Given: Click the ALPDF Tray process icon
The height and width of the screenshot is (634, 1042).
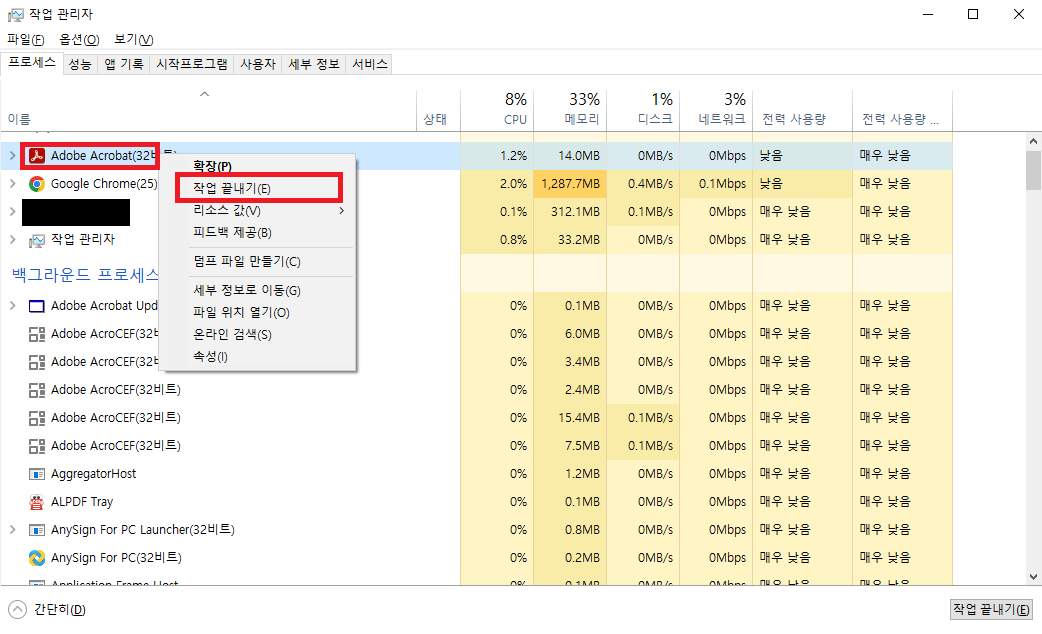Looking at the screenshot, I should point(37,502).
